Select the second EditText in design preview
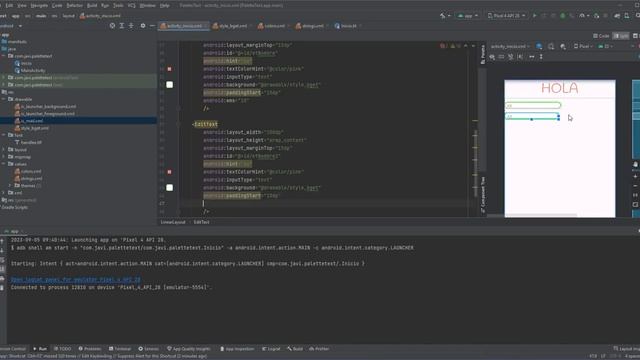This screenshot has height=360, width=640. pos(532,117)
